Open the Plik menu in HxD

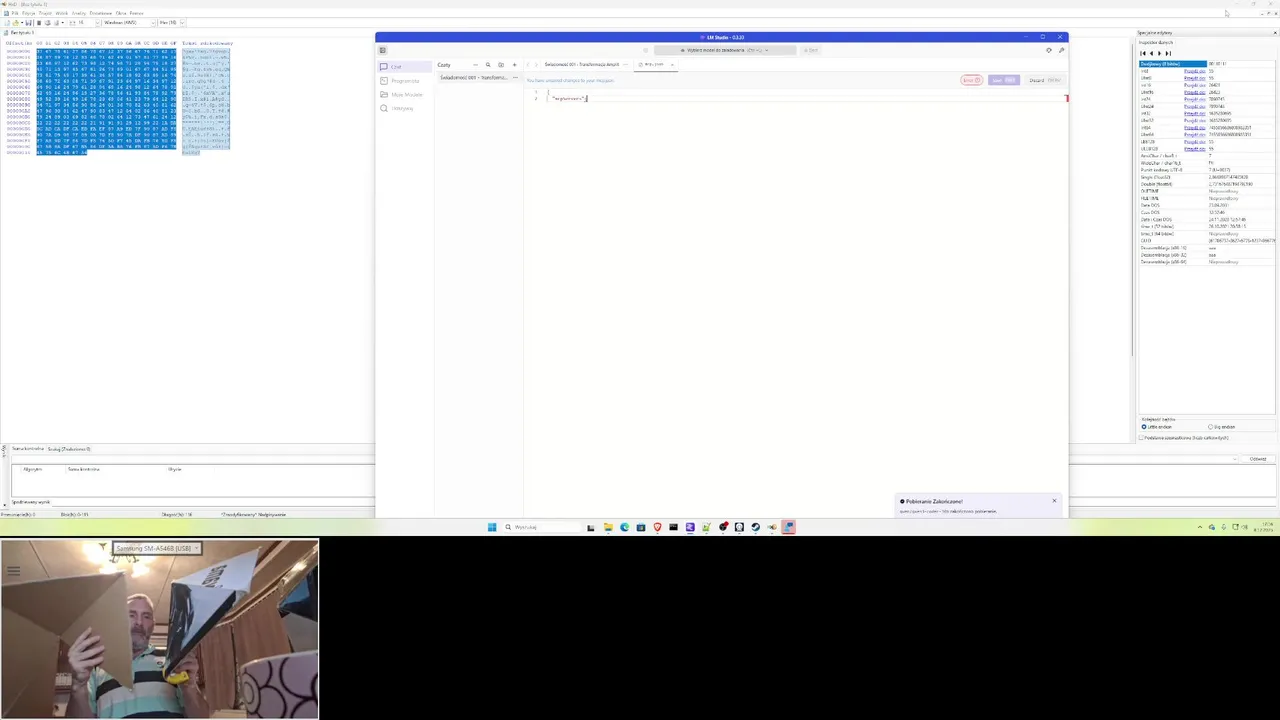[x=15, y=13]
